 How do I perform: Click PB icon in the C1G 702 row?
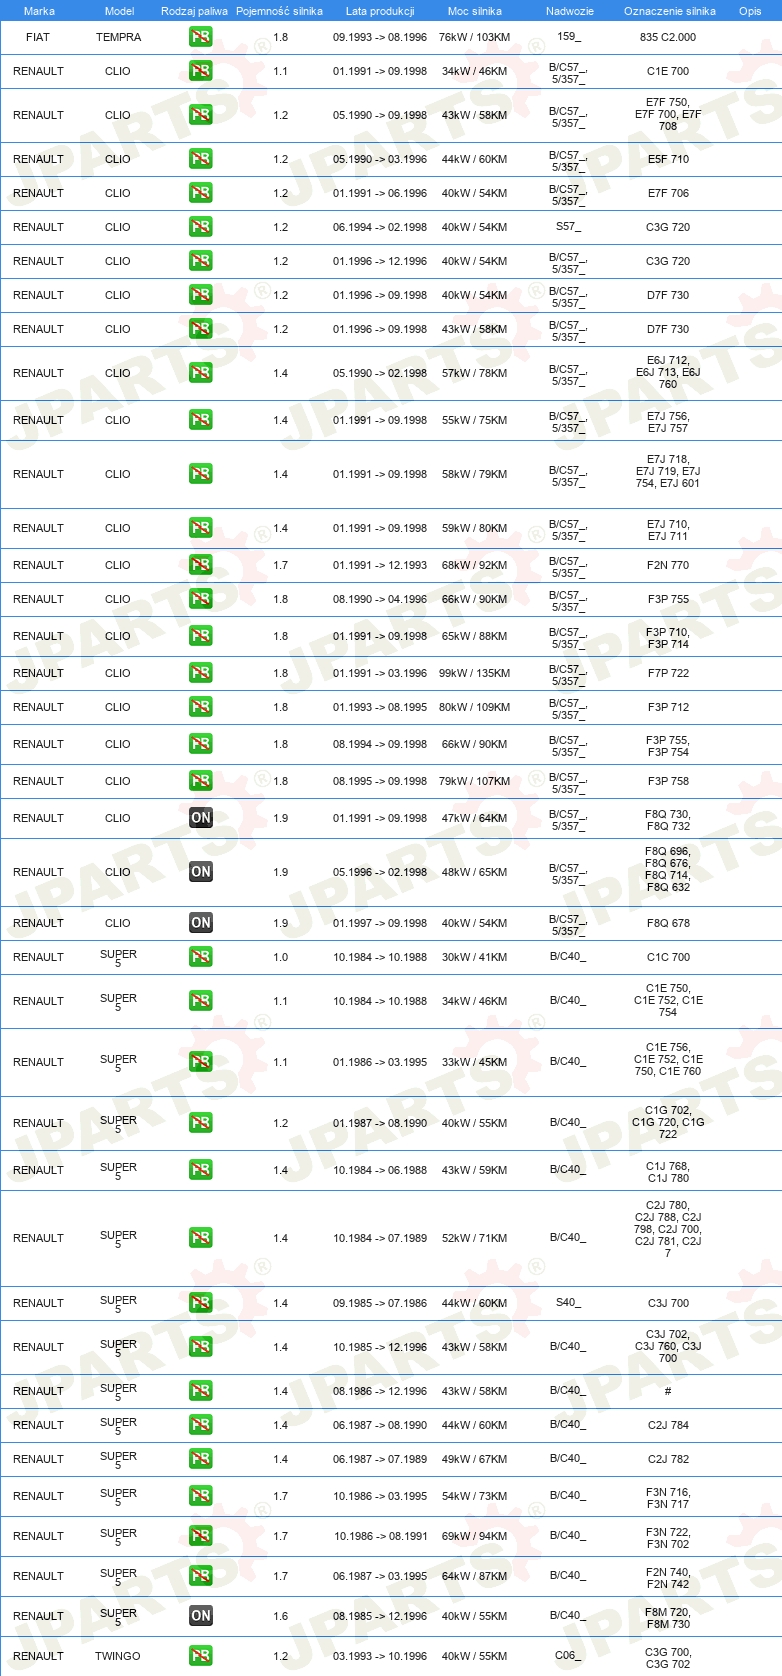pyautogui.click(x=201, y=1123)
